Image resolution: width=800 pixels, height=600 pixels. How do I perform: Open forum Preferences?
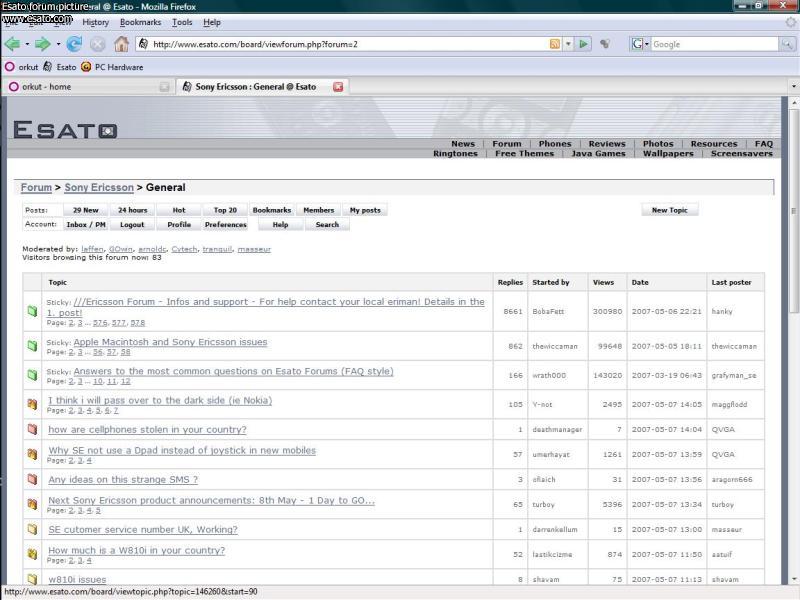click(x=226, y=224)
